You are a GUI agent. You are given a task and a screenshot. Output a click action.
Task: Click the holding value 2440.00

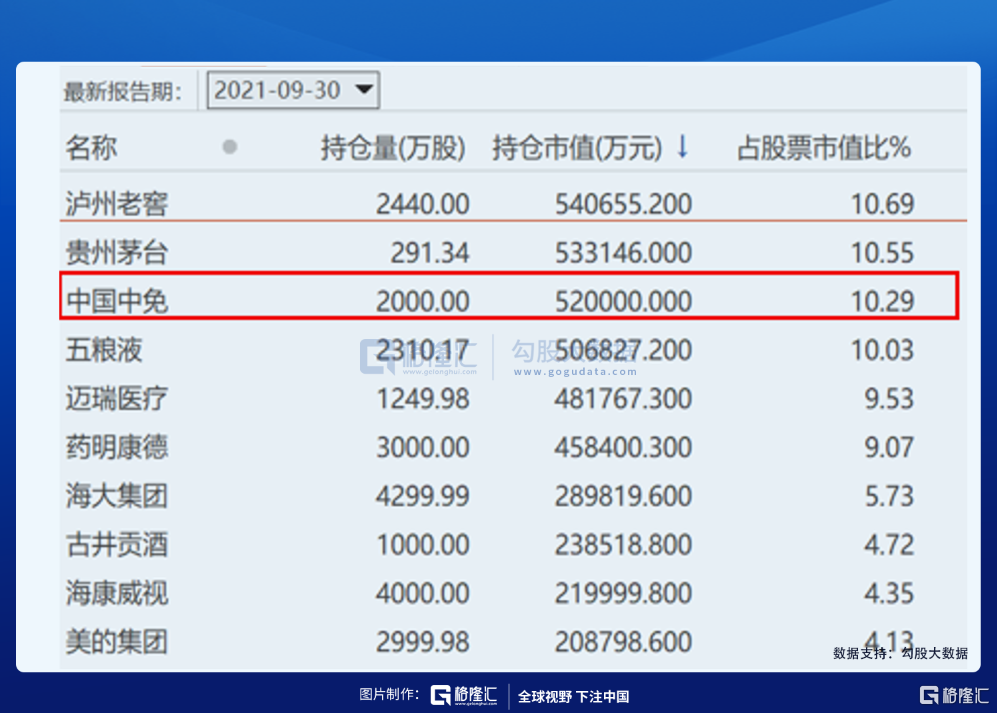423,204
